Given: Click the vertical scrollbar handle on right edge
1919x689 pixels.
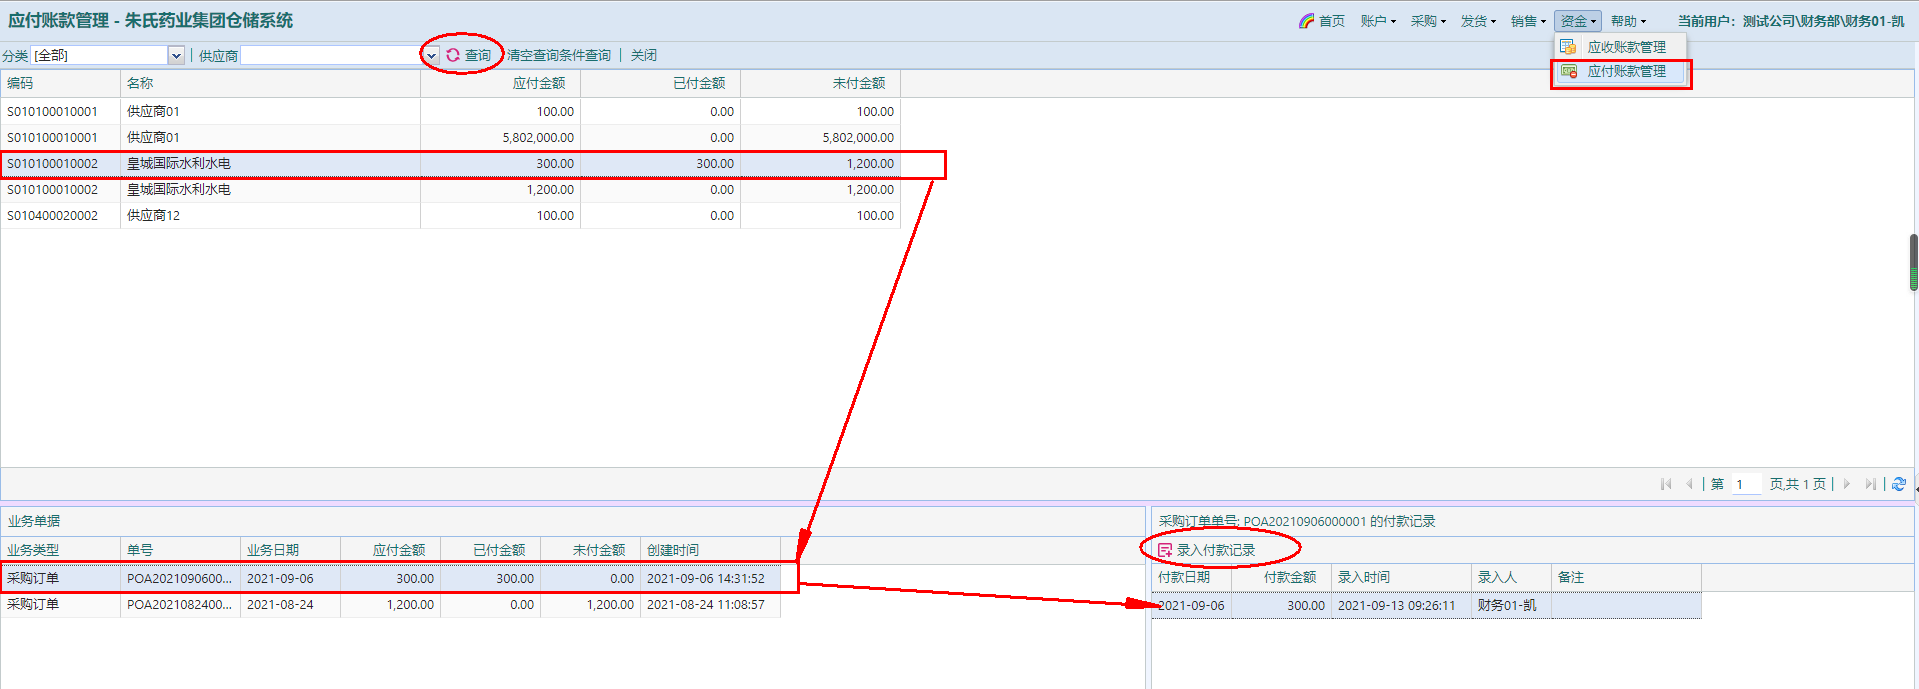Looking at the screenshot, I should point(1913,262).
